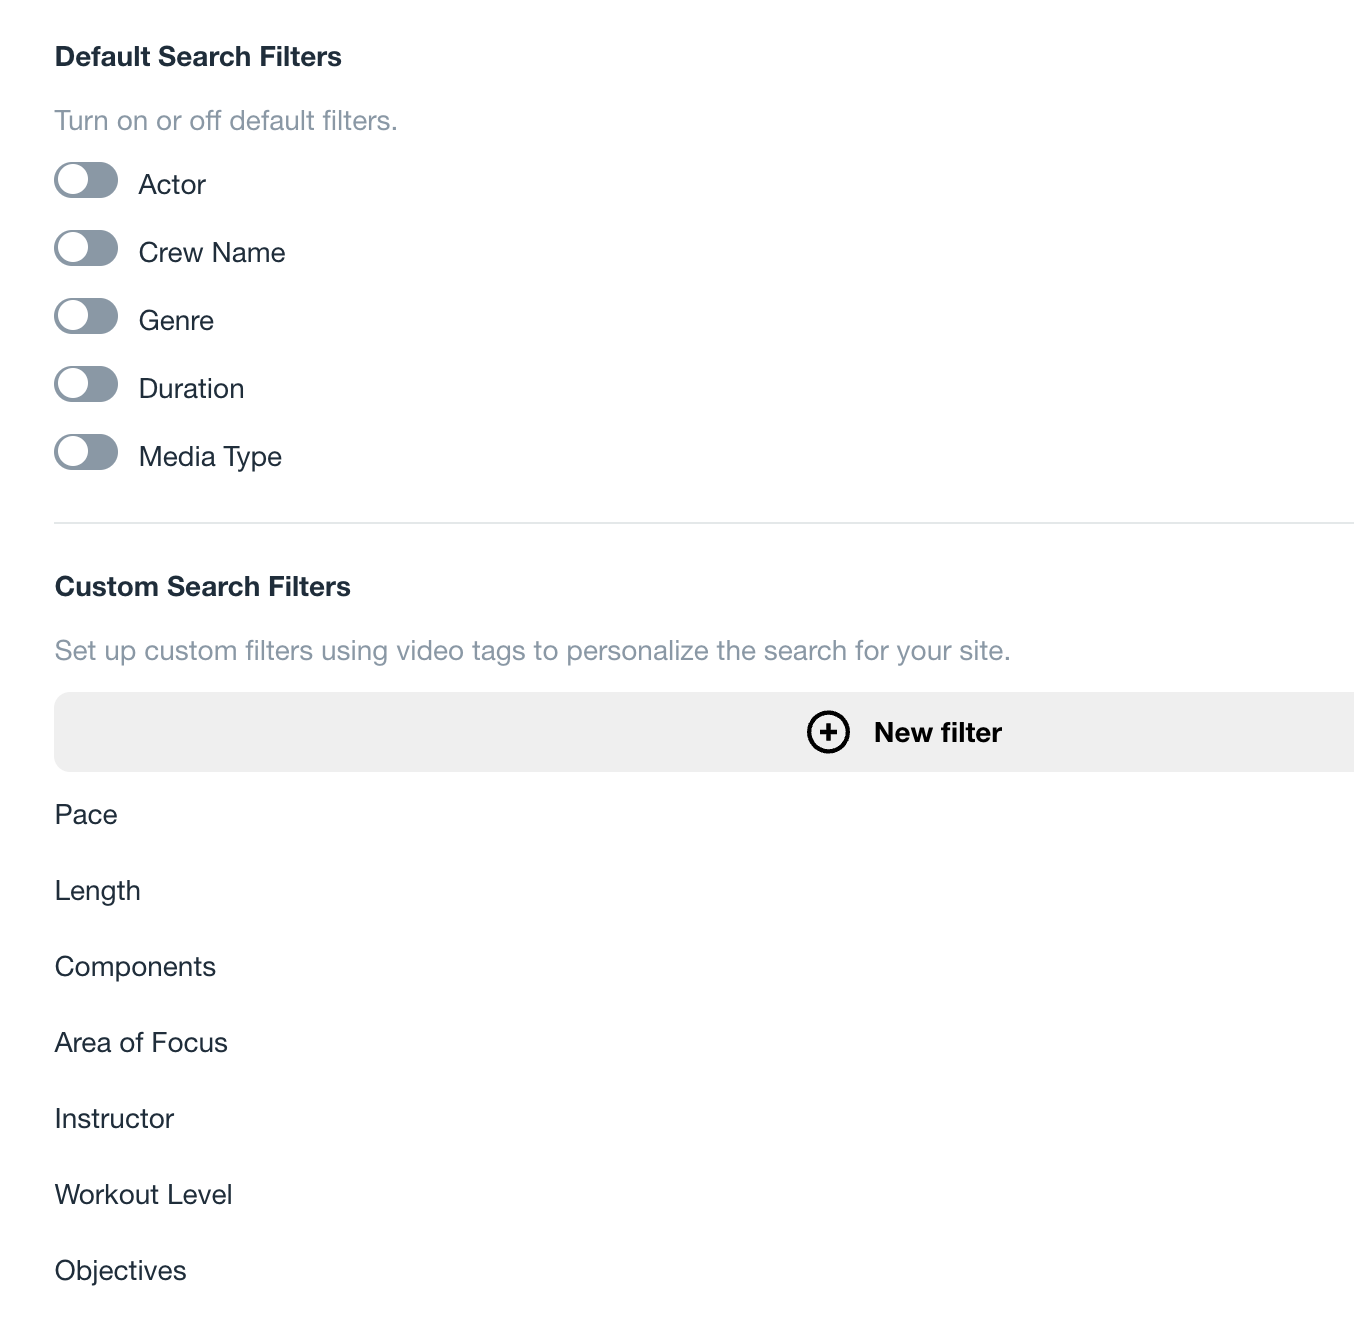Click the Default Search Filters heading
Screen dimensions: 1354x1322
[198, 57]
